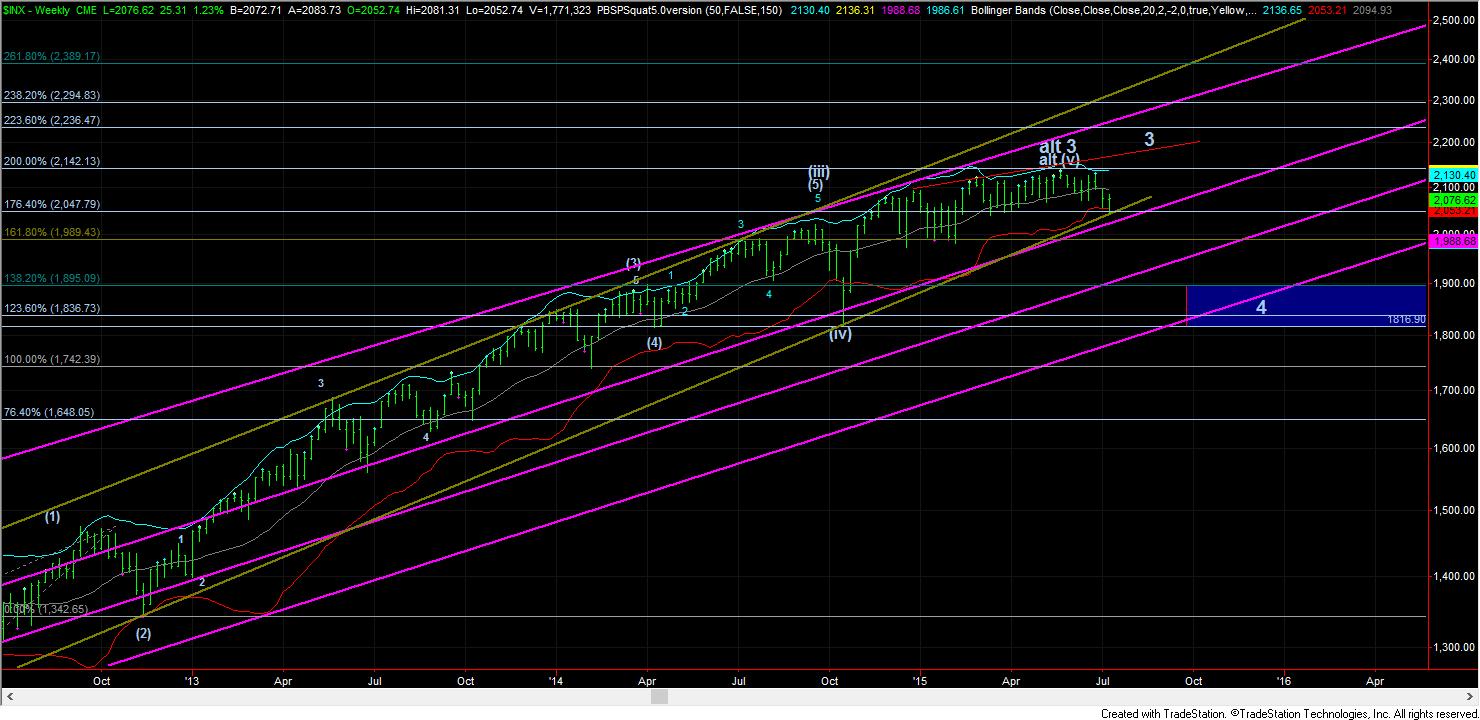The height and width of the screenshot is (720, 1480).
Task: Select the 1,988.68 magenta price tag
Action: [1453, 241]
